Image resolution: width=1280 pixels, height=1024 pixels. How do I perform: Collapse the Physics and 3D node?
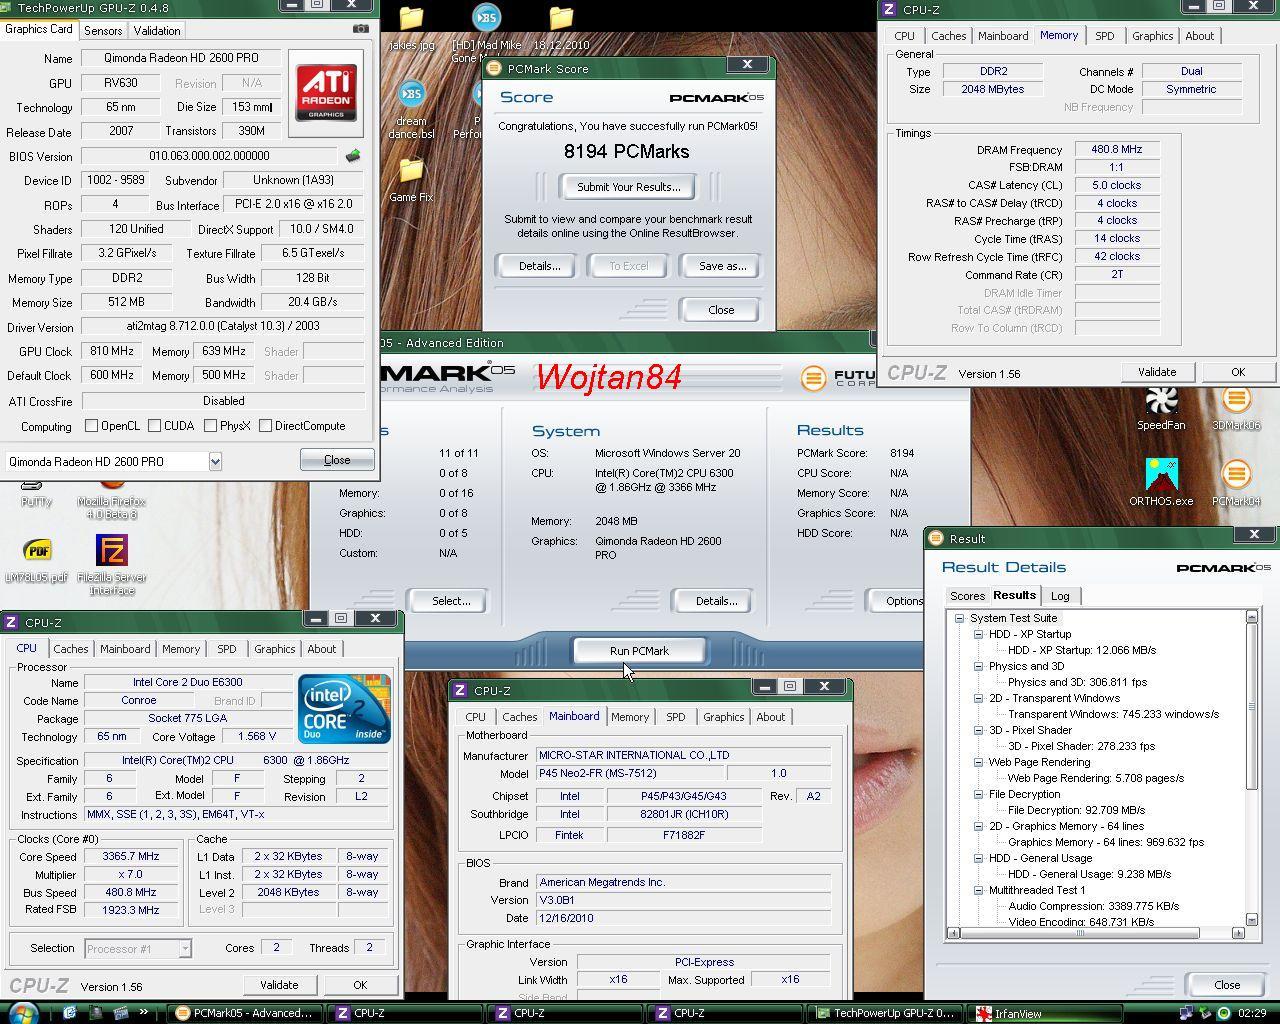click(x=978, y=666)
